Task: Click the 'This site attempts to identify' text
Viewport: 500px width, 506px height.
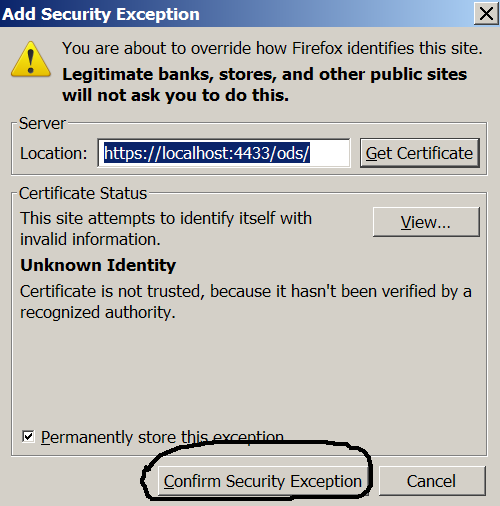Action: click(166, 229)
